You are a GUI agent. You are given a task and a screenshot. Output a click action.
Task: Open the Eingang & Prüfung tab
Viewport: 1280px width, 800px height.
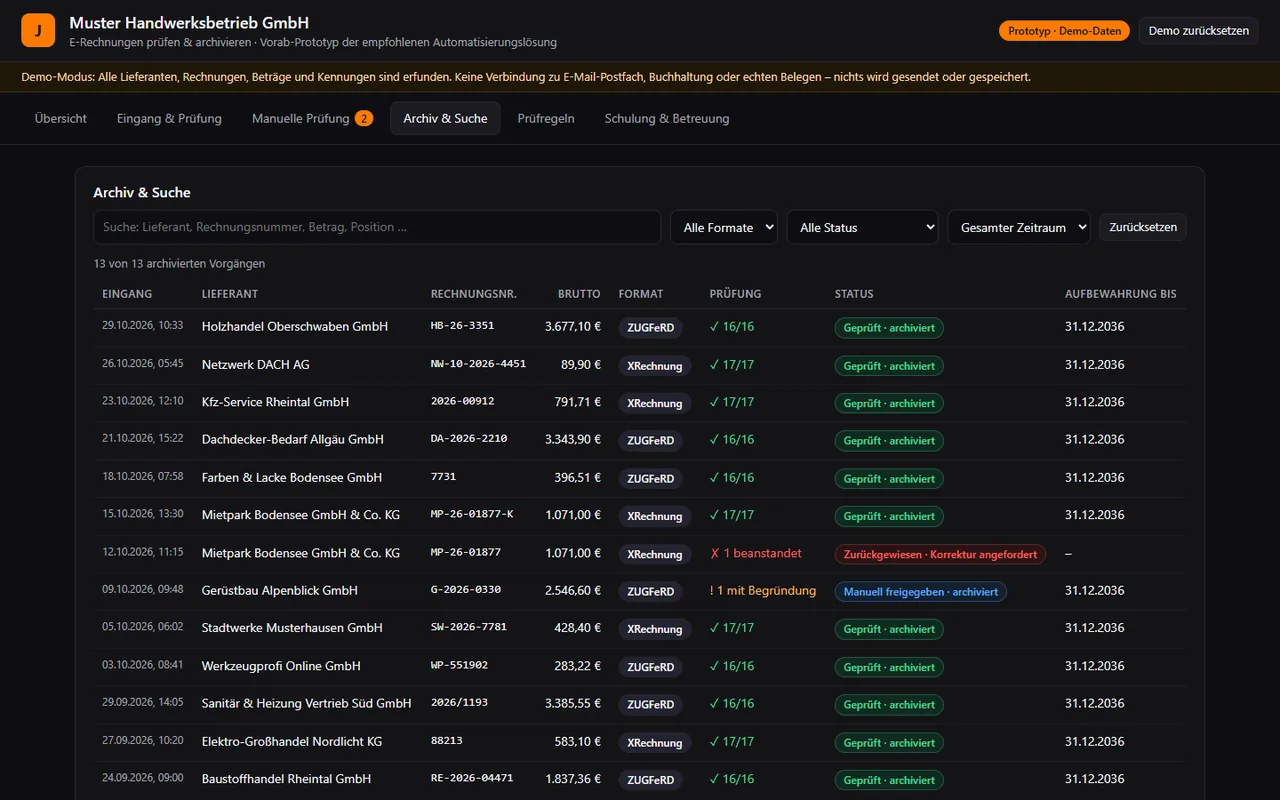coord(169,118)
